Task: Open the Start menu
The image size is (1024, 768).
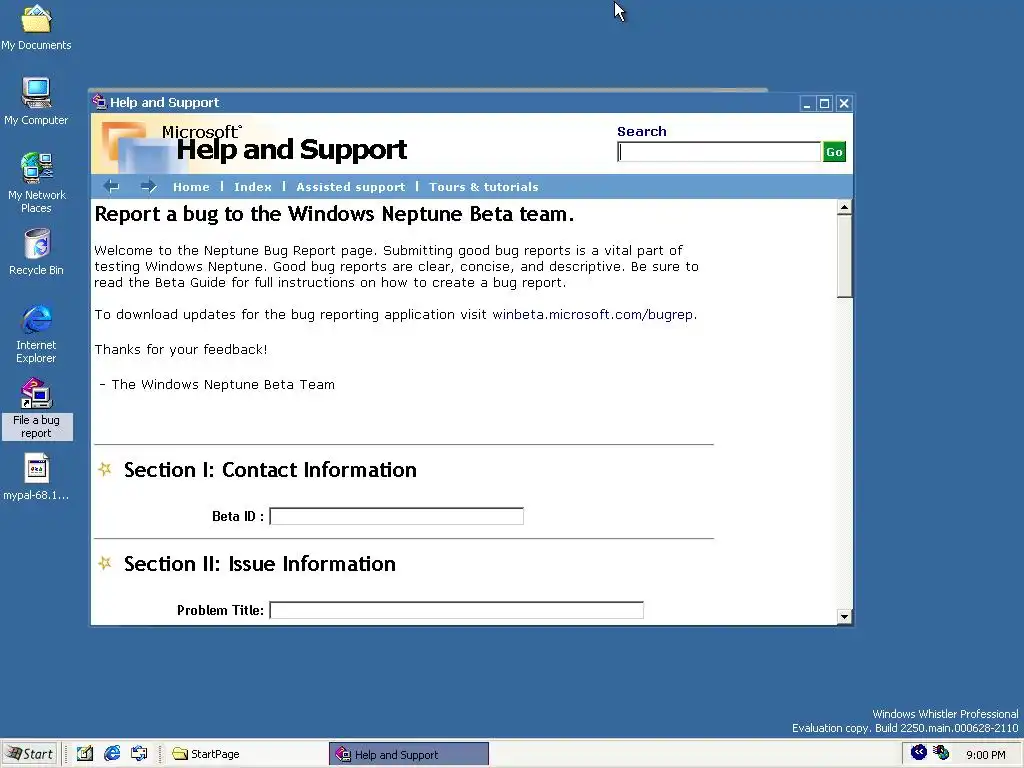Action: [30, 754]
